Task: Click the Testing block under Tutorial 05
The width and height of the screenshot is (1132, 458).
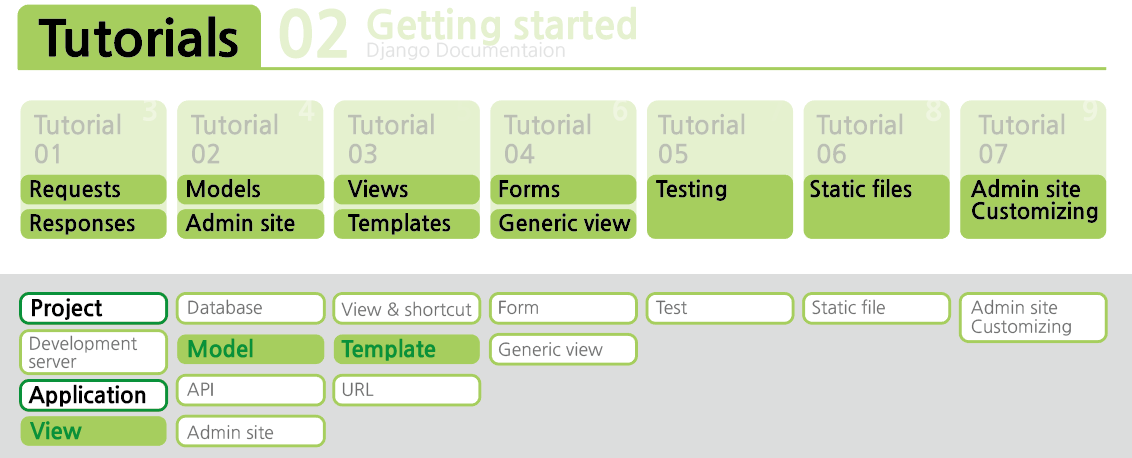Action: (720, 207)
